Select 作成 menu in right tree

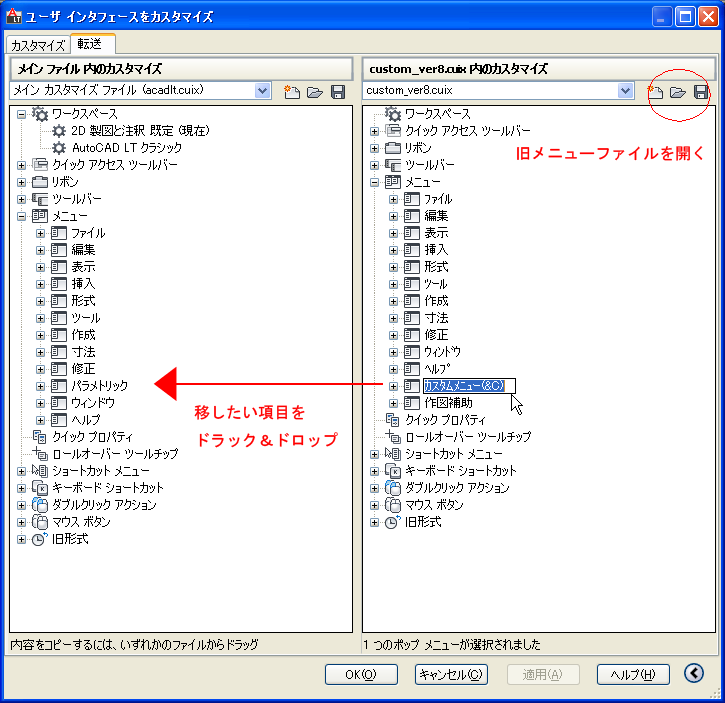tap(436, 301)
